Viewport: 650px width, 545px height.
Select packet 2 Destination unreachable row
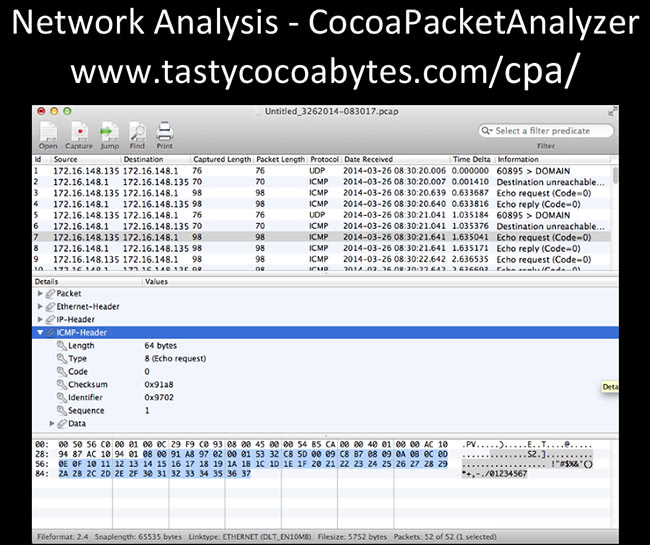click(x=321, y=182)
